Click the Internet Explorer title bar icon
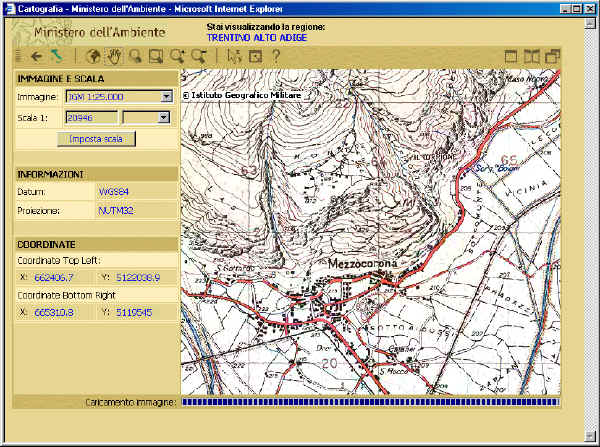The height and width of the screenshot is (447, 600). pyautogui.click(x=11, y=8)
